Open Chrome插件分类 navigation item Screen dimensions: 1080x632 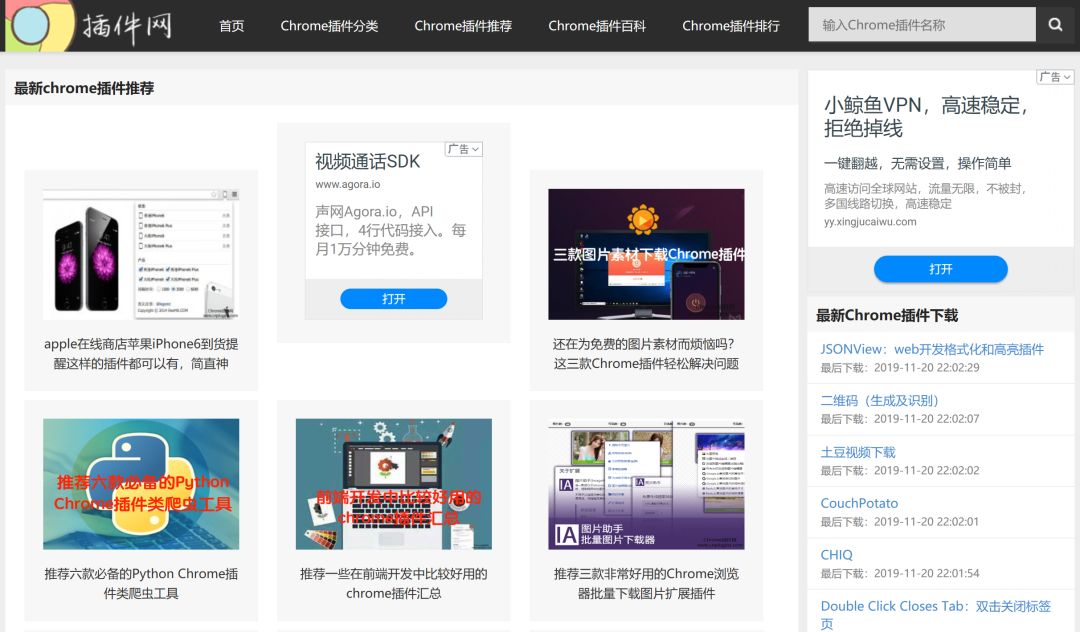329,26
